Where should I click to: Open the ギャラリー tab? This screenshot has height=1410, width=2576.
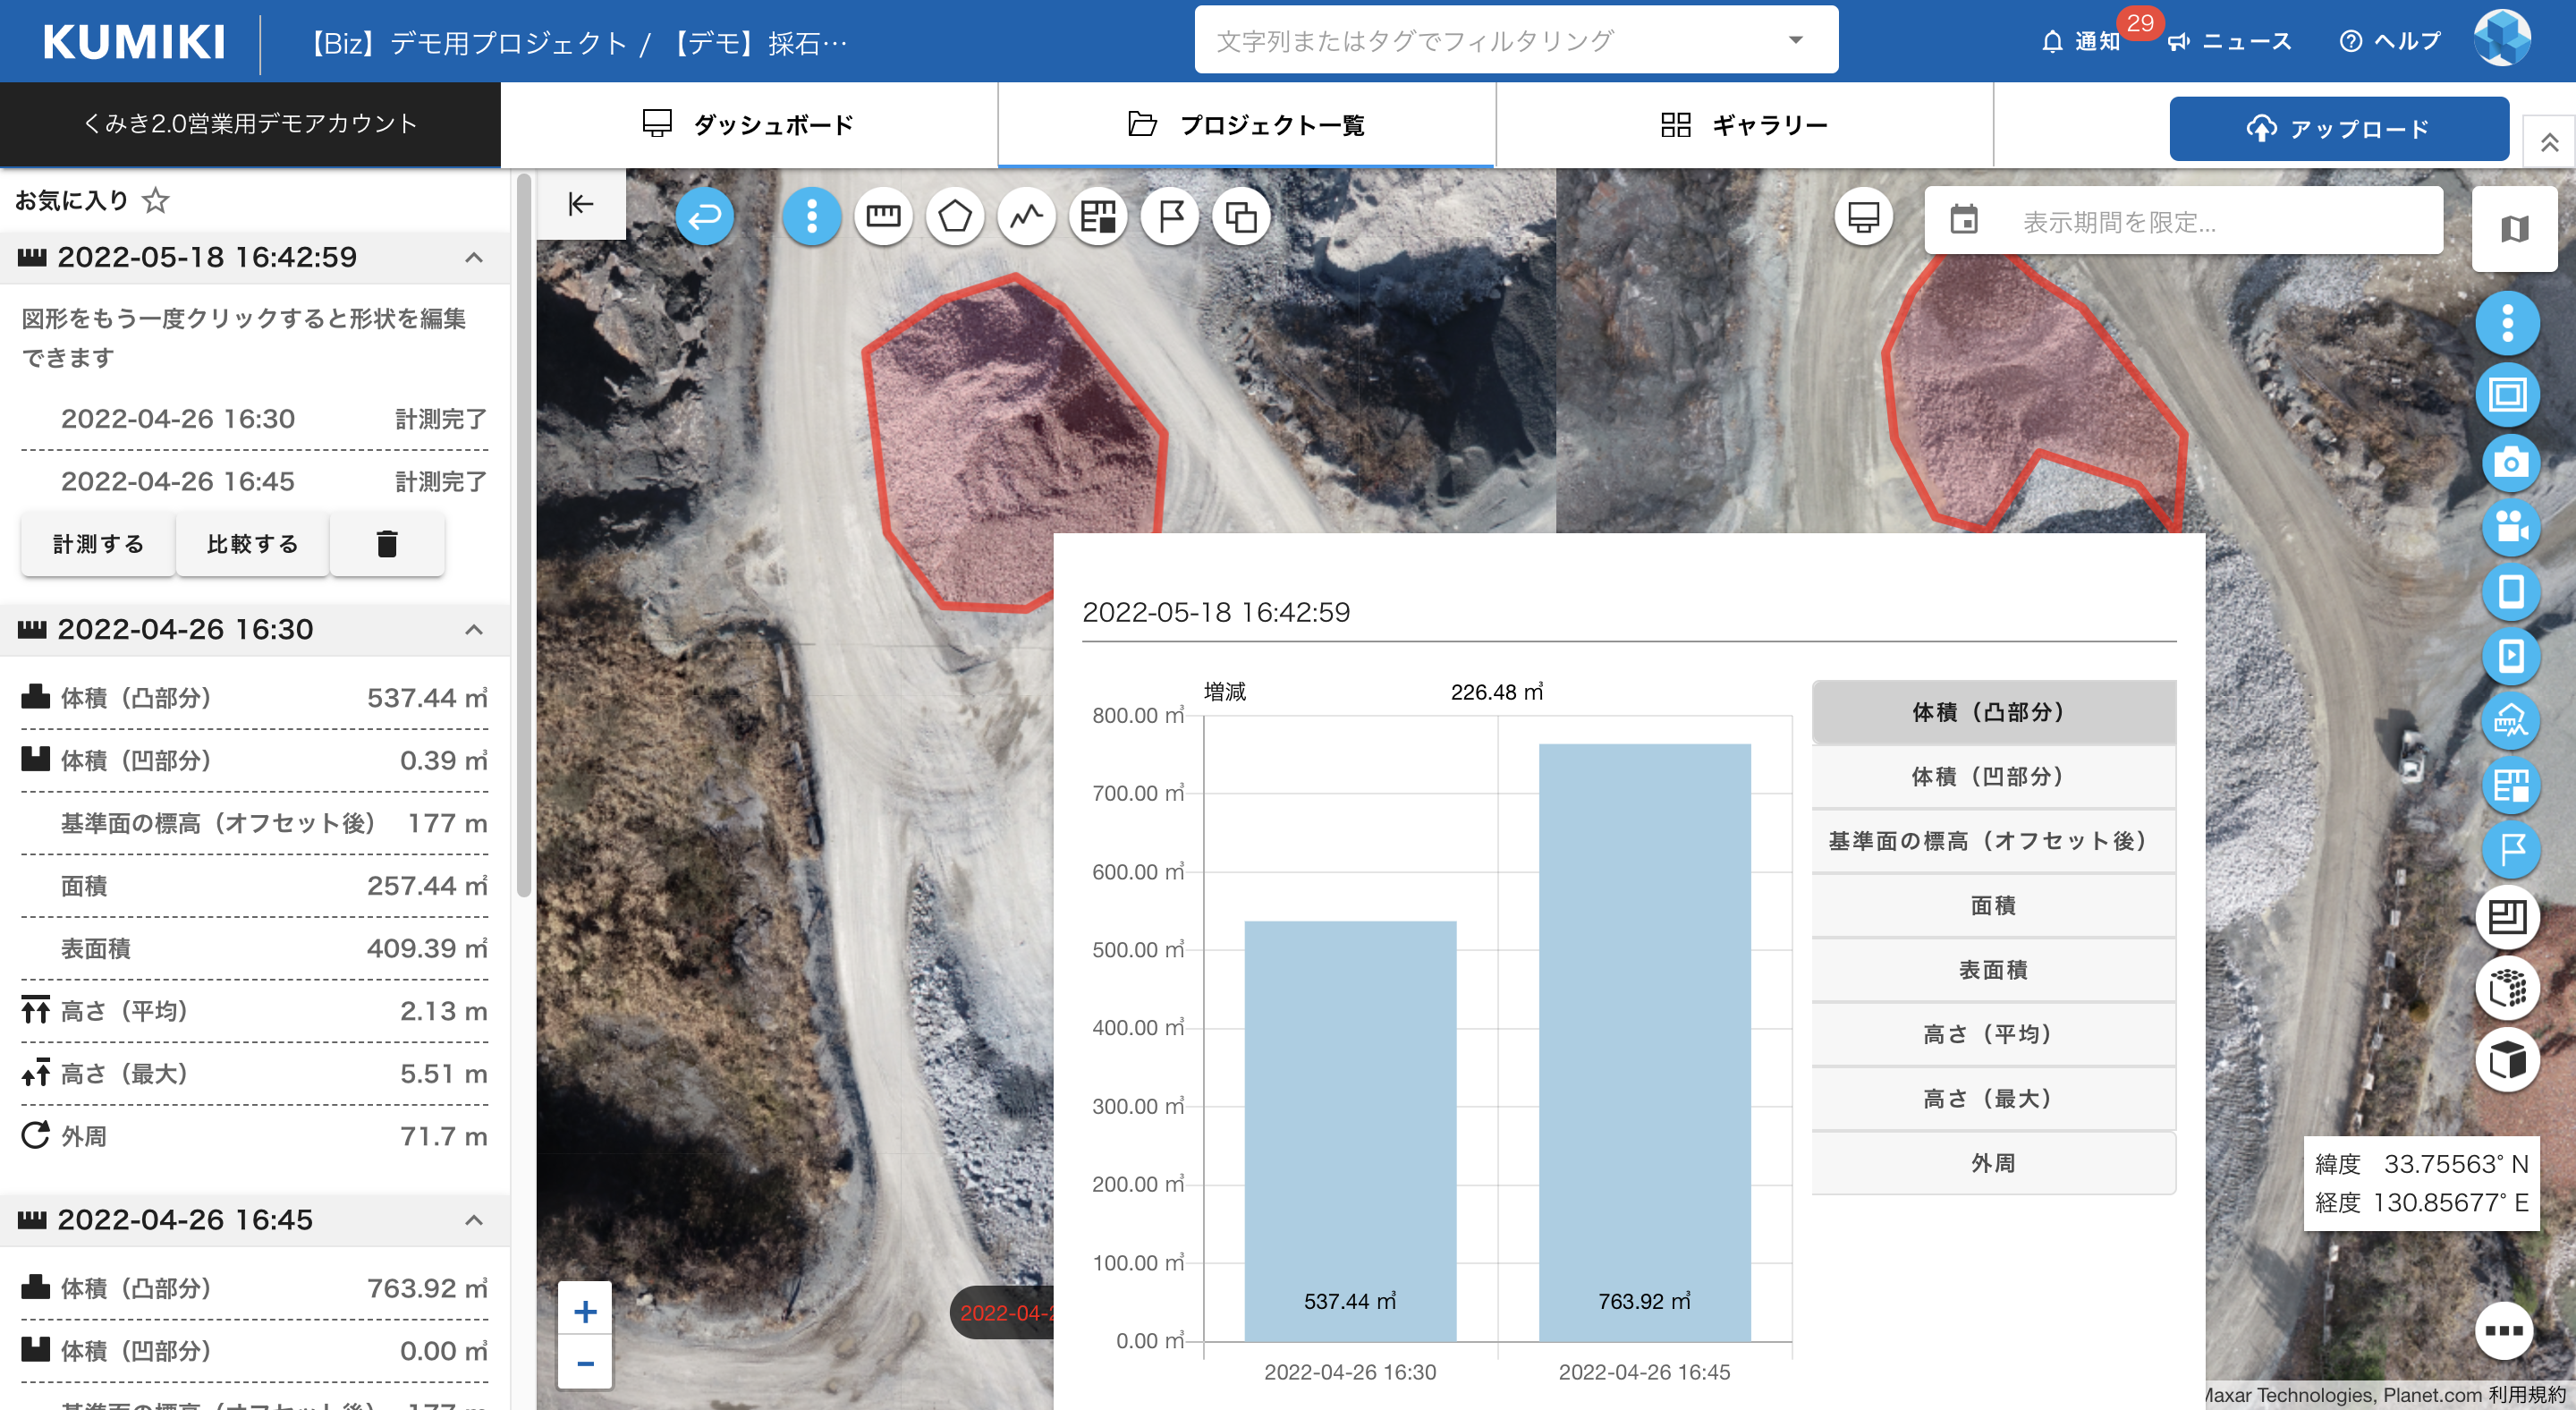pyautogui.click(x=1744, y=125)
